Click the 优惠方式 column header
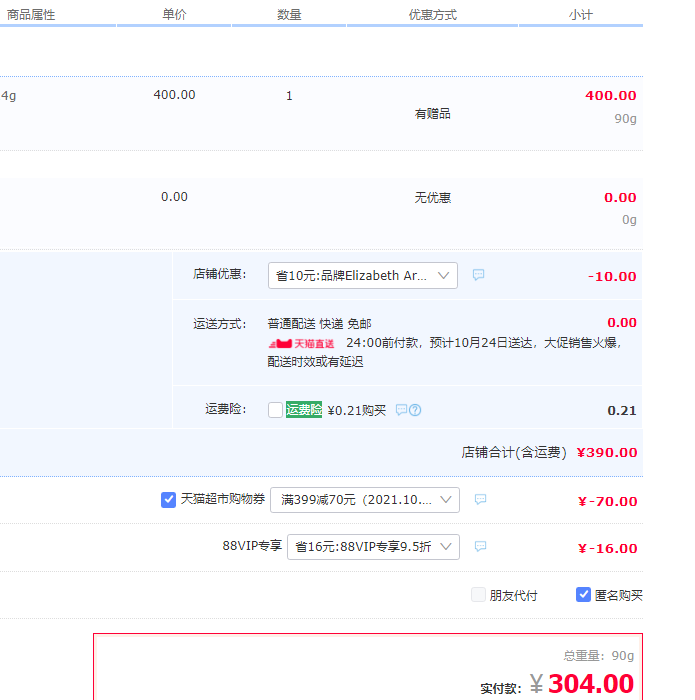 (x=433, y=15)
